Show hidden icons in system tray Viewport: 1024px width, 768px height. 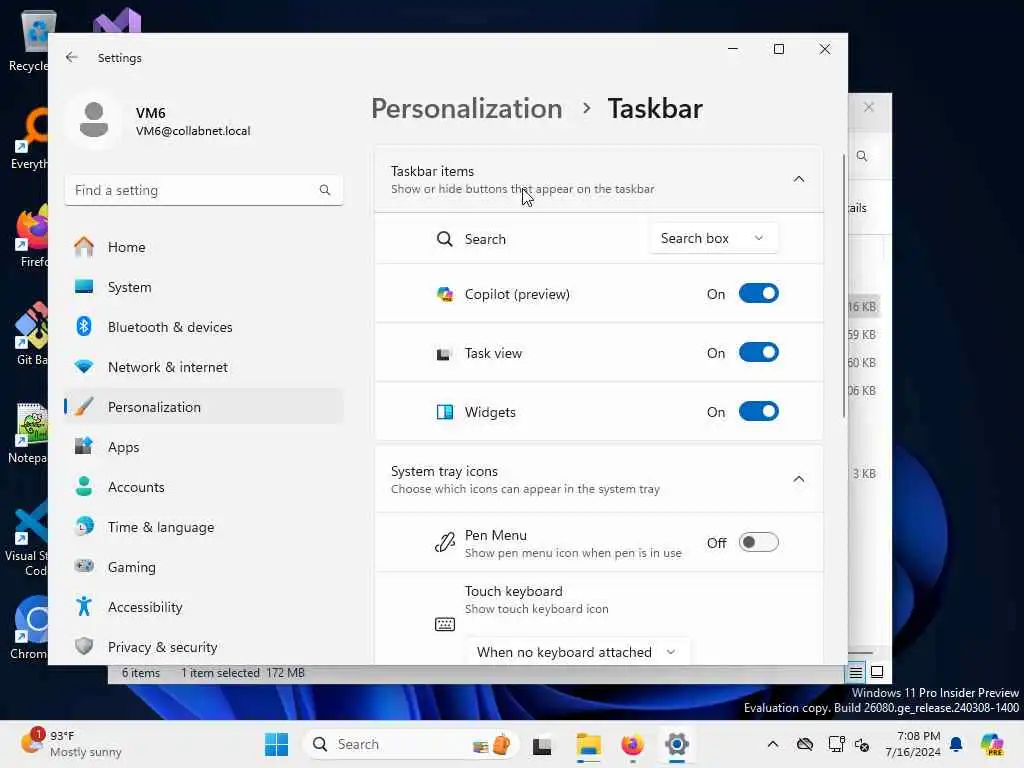click(x=773, y=744)
